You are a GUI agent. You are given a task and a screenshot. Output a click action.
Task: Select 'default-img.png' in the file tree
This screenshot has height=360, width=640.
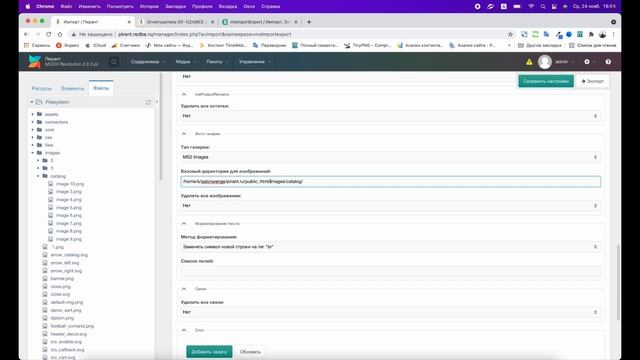tap(67, 302)
